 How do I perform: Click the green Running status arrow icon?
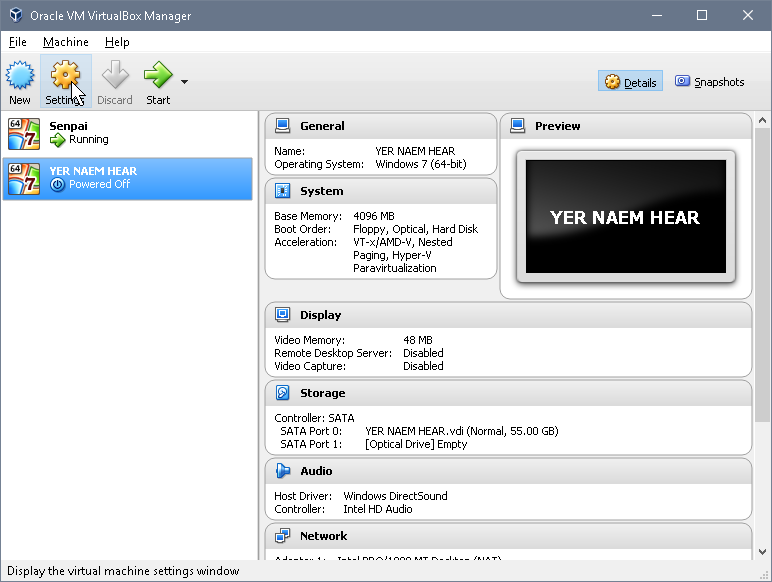[58, 140]
